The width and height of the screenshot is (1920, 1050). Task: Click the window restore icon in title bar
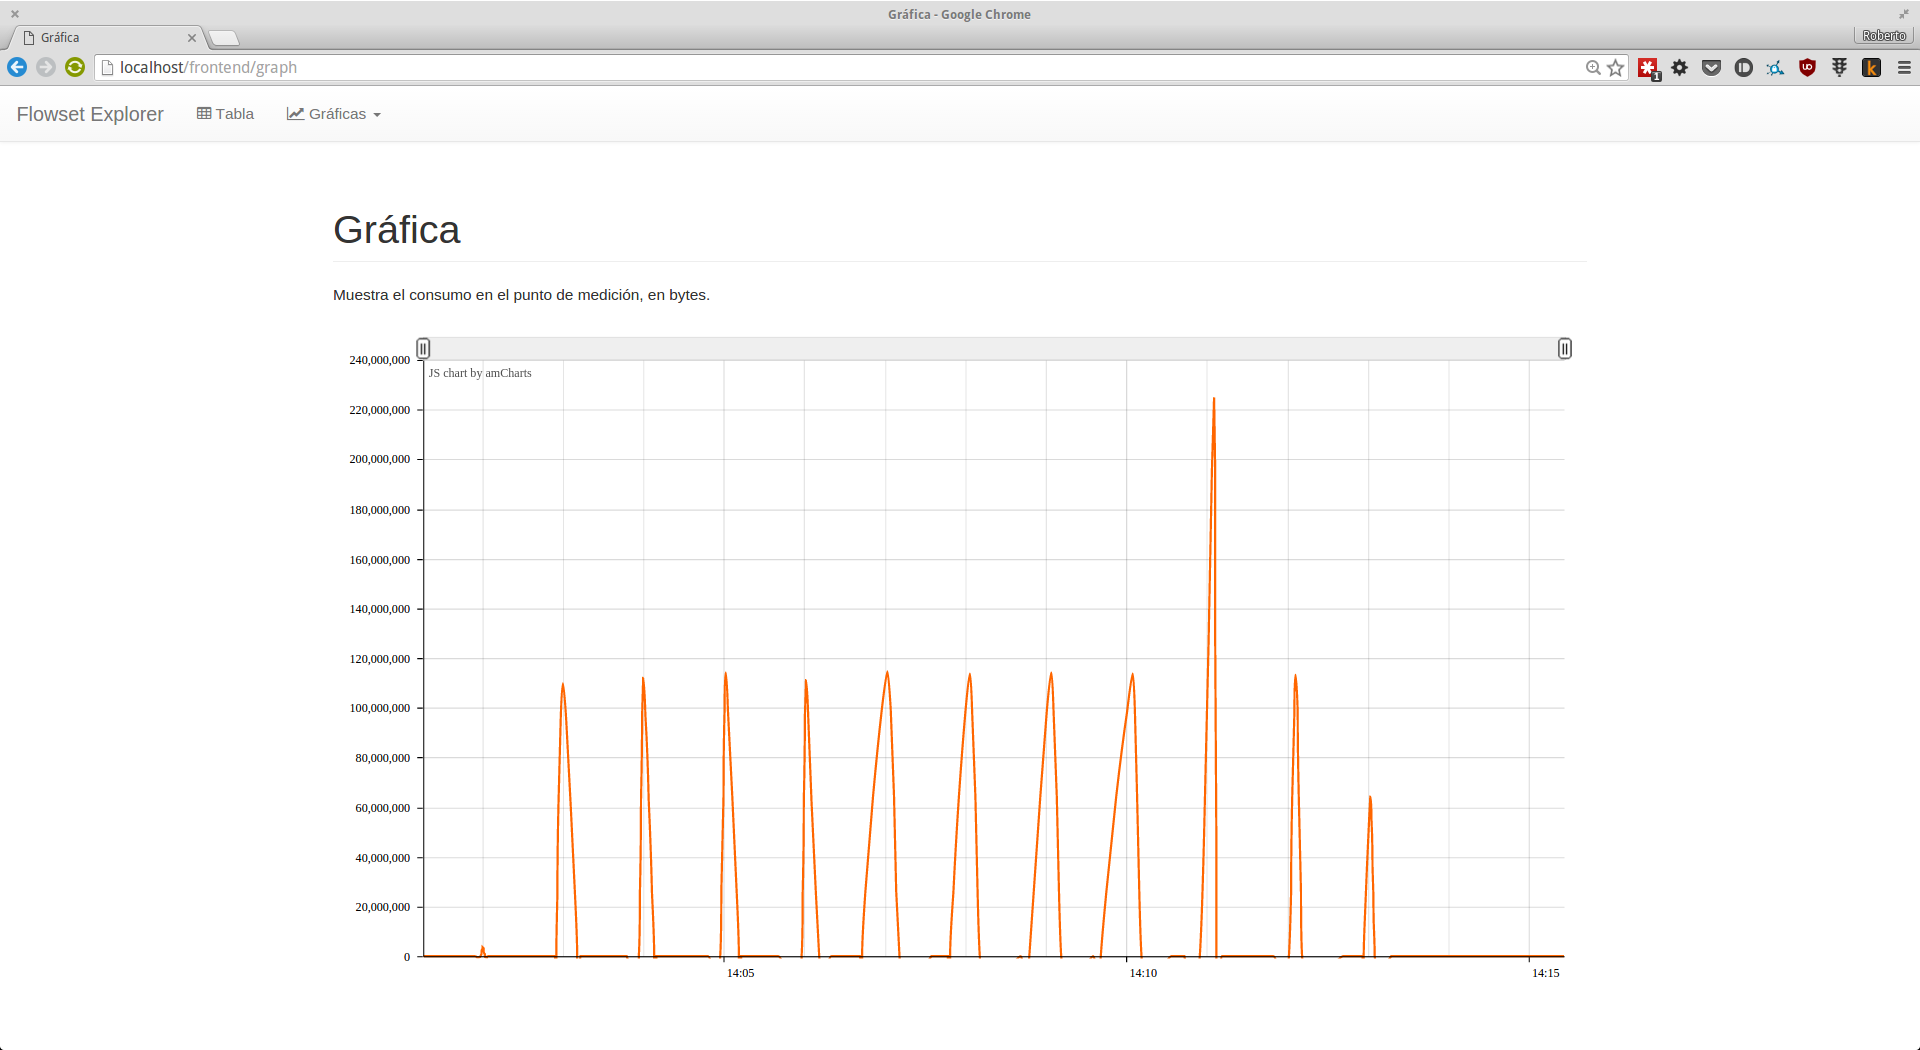pos(1904,14)
